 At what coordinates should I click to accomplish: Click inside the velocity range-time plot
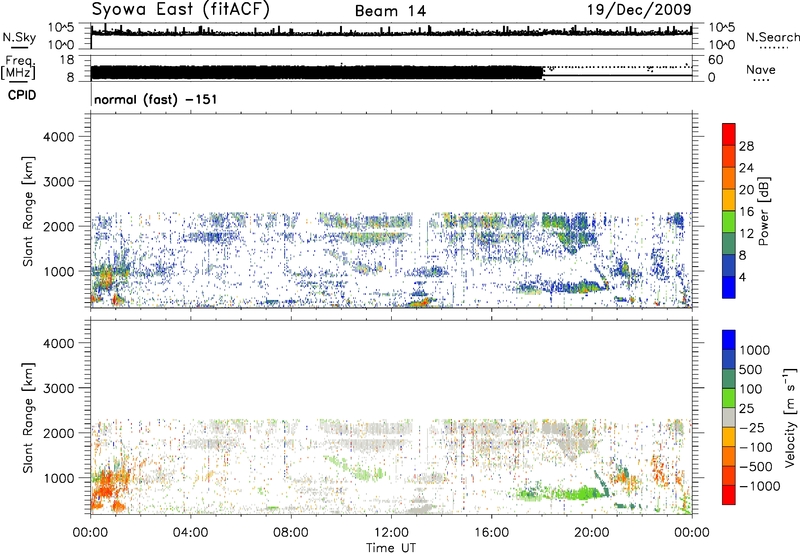click(x=391, y=417)
